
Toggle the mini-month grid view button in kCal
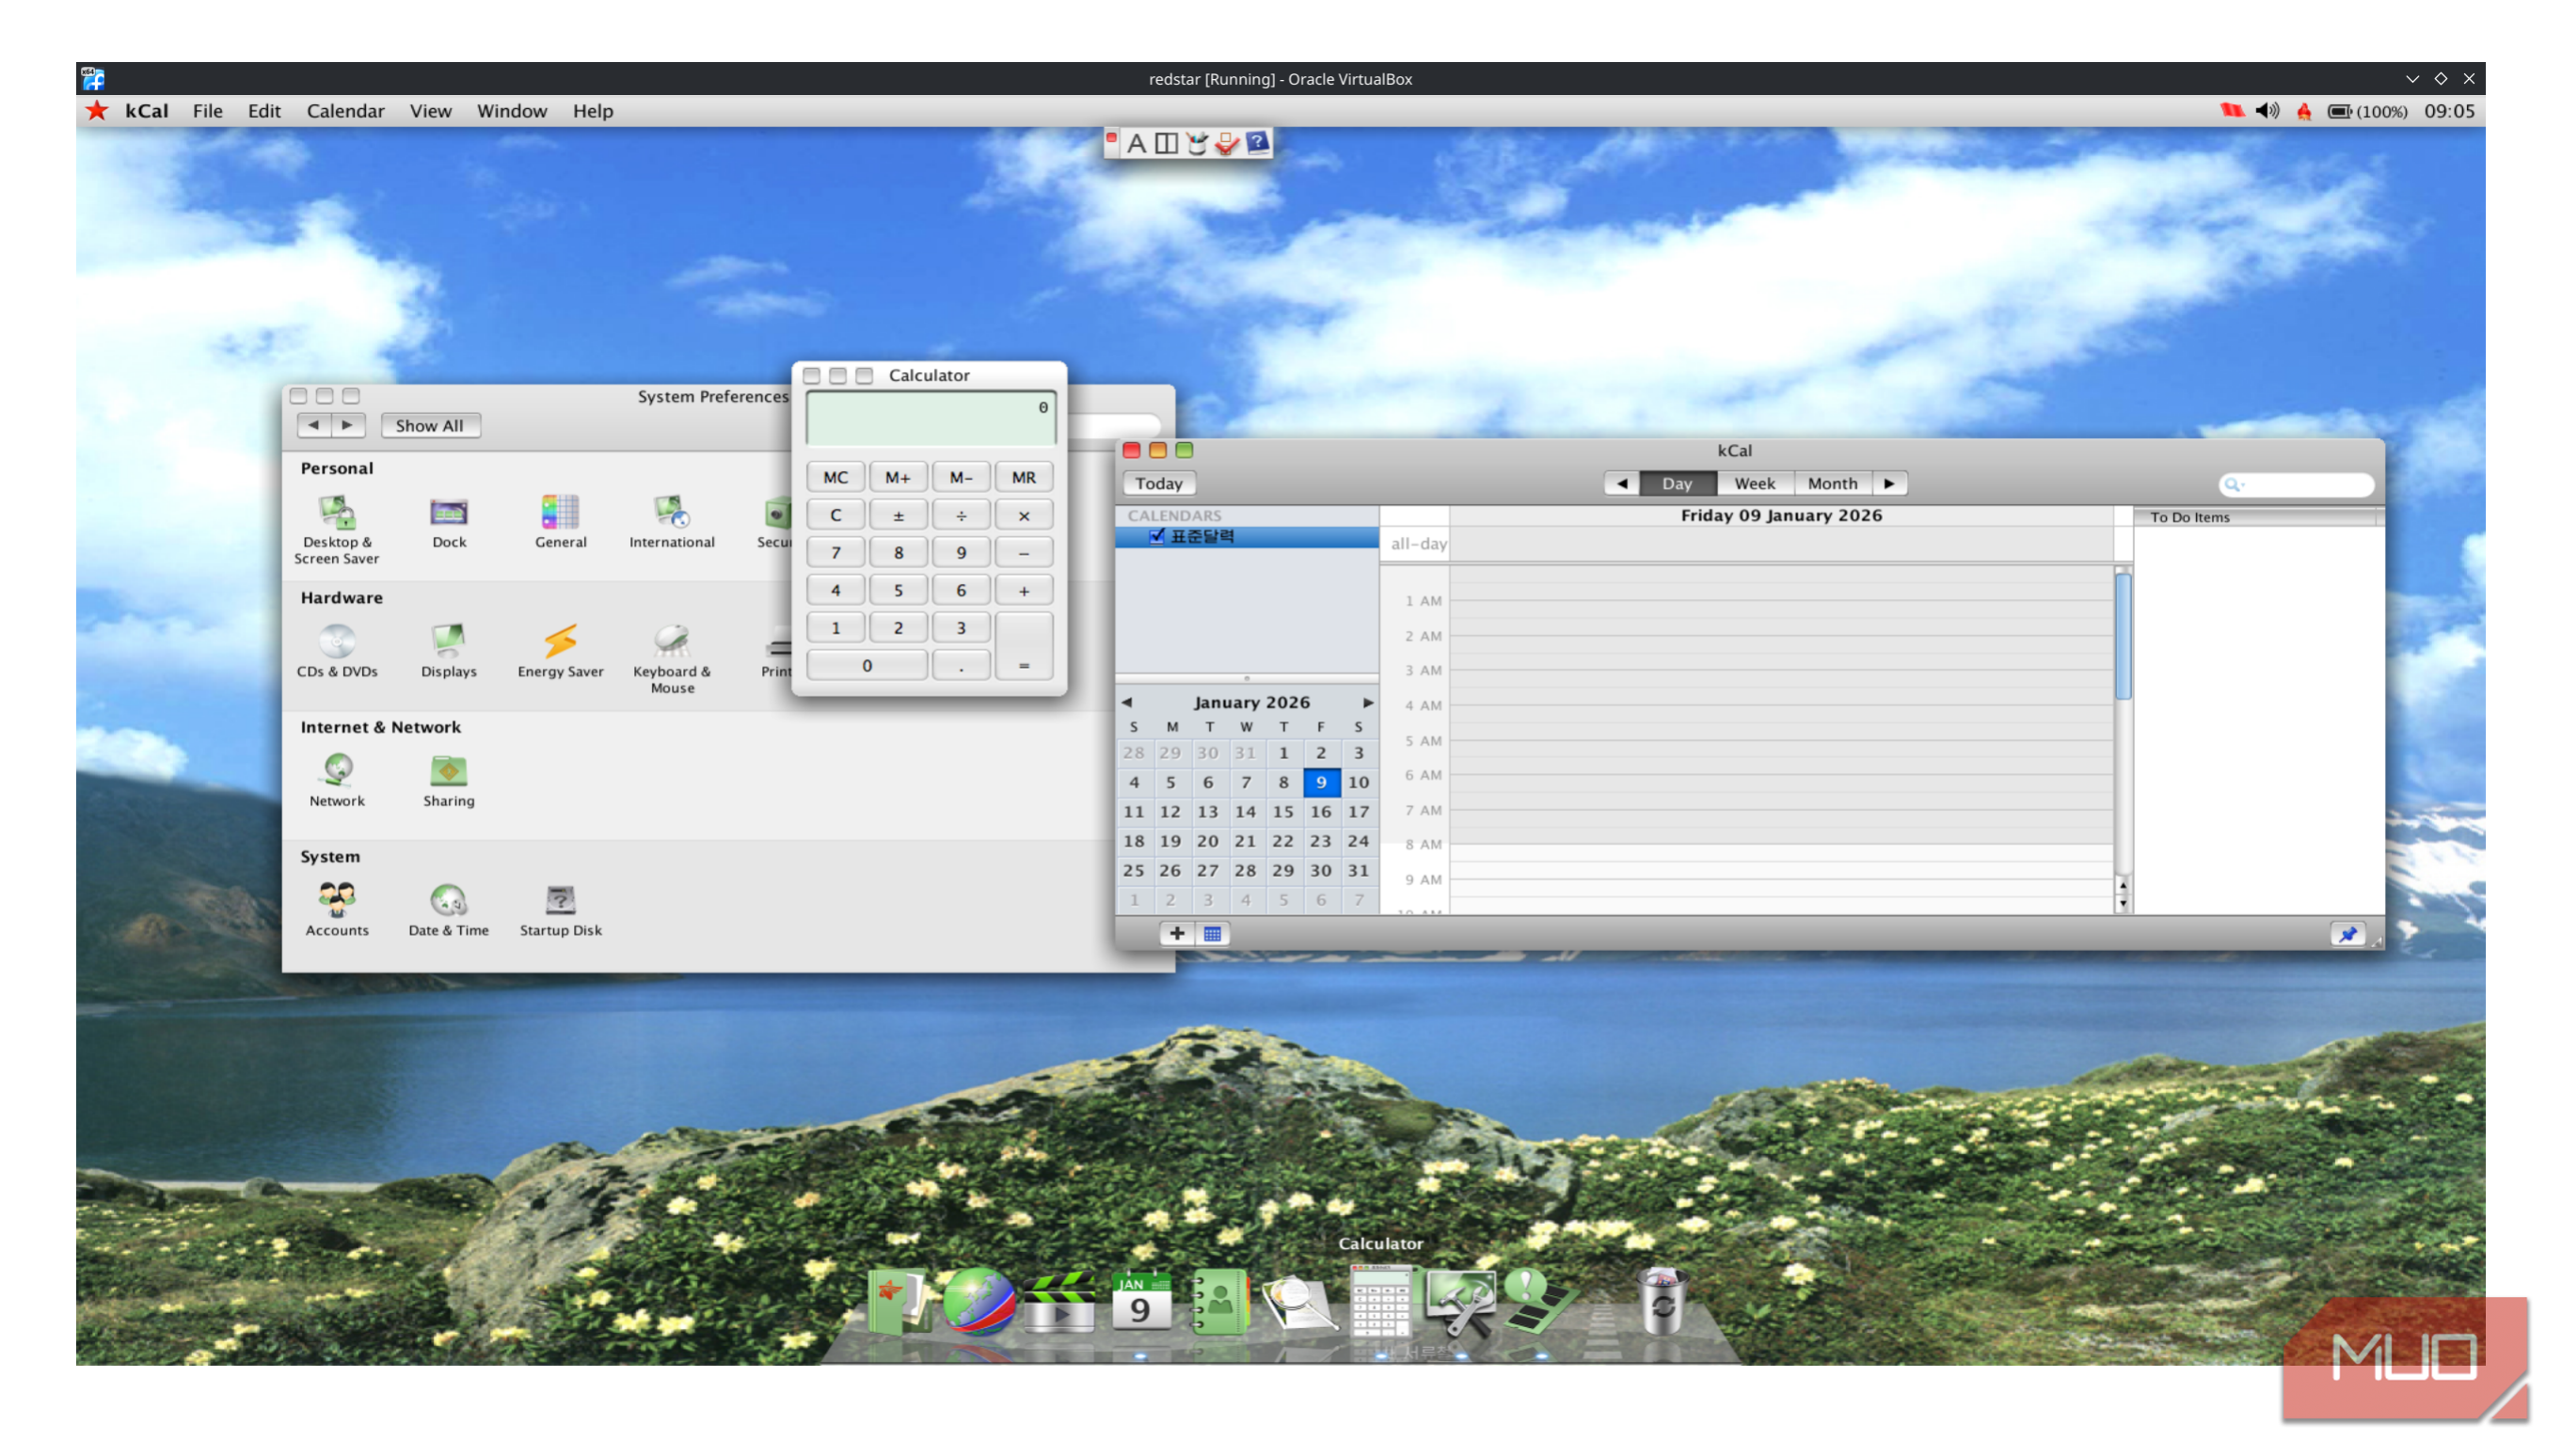tap(1211, 934)
